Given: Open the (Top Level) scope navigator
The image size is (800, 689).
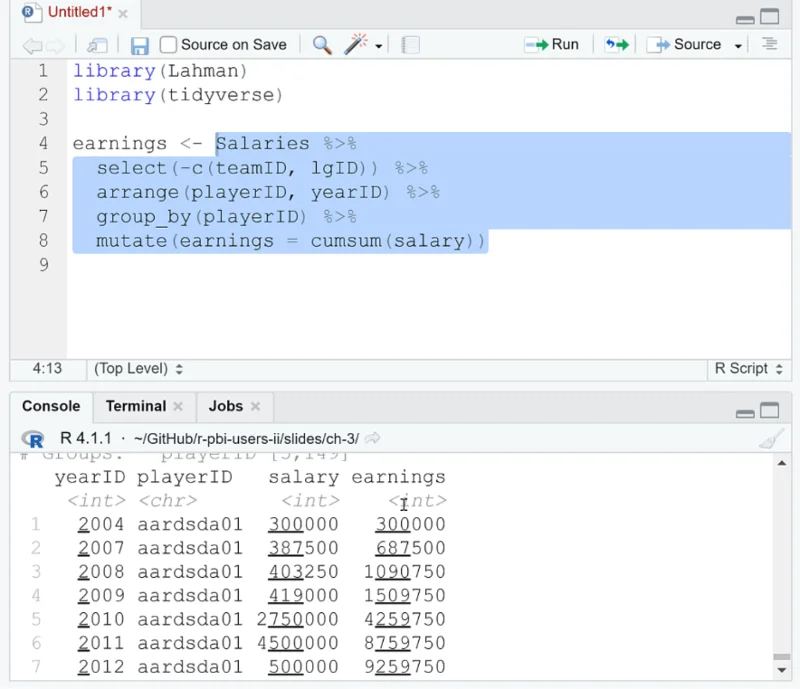Looking at the screenshot, I should [138, 368].
